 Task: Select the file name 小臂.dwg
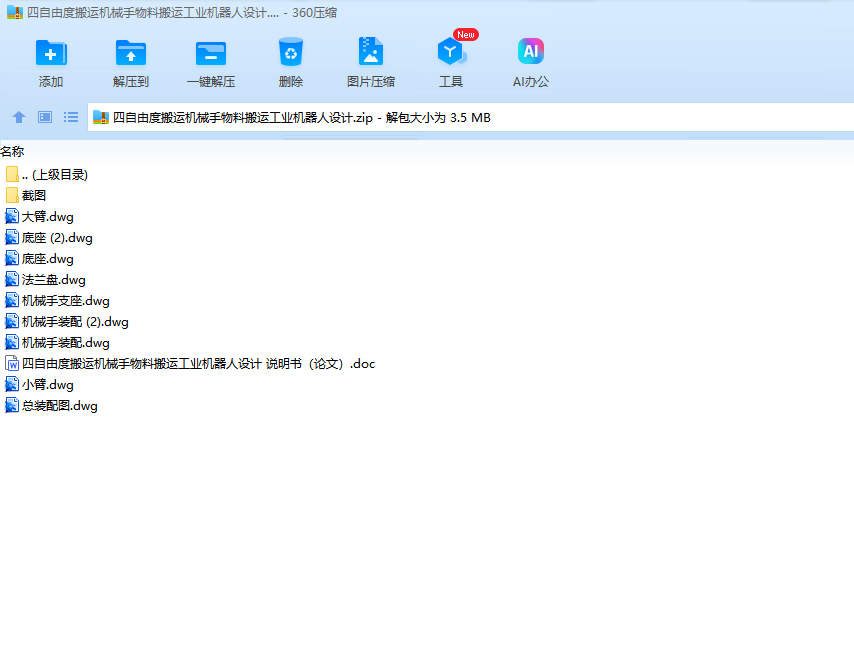click(x=47, y=384)
